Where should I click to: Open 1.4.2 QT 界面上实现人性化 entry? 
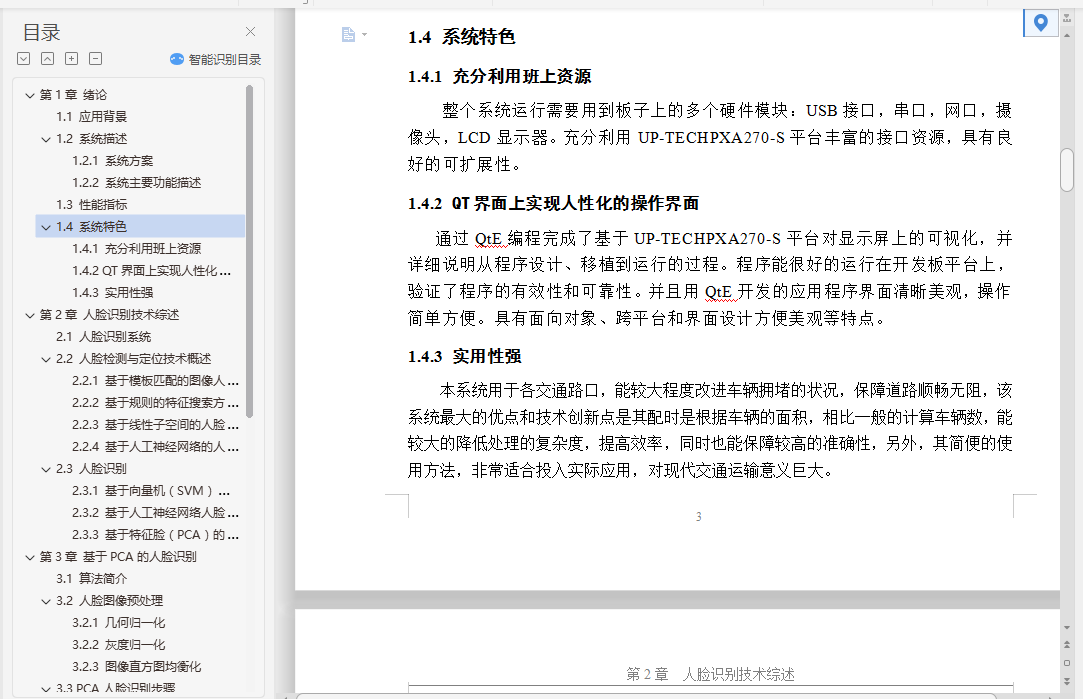point(152,271)
